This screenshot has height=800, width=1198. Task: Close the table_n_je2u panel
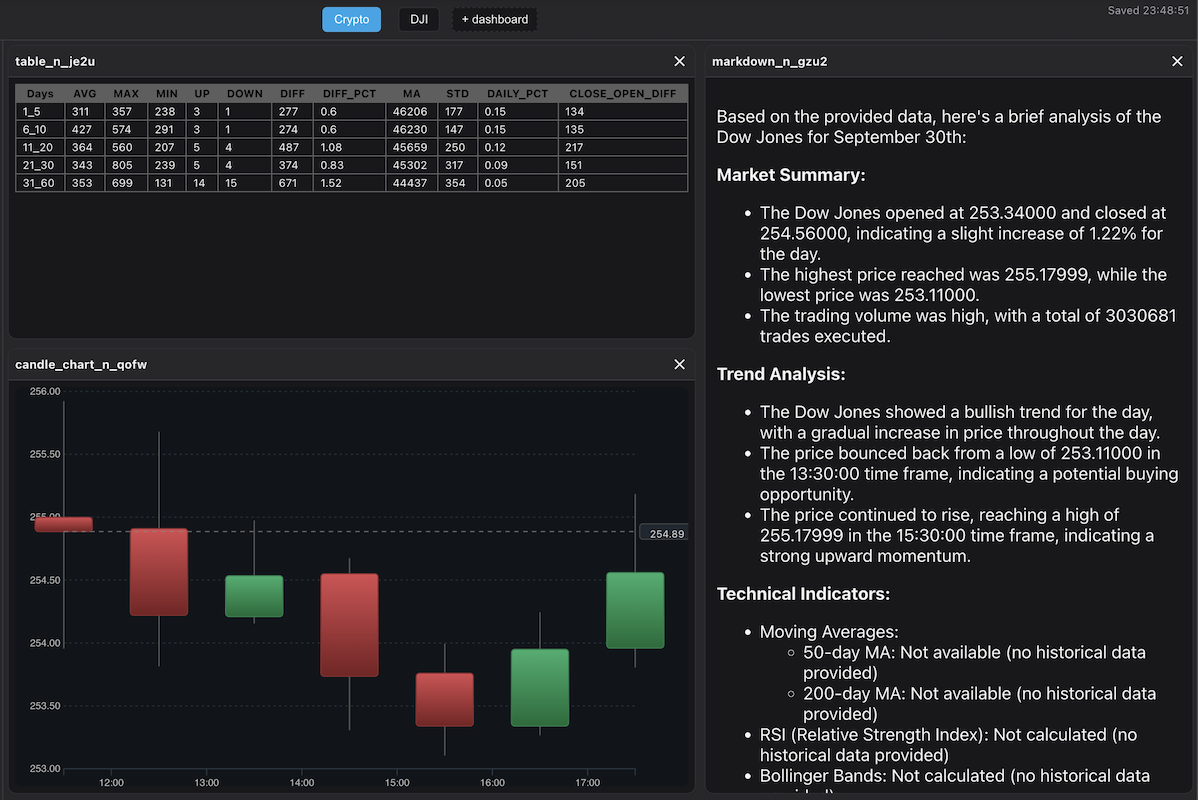click(x=679, y=61)
